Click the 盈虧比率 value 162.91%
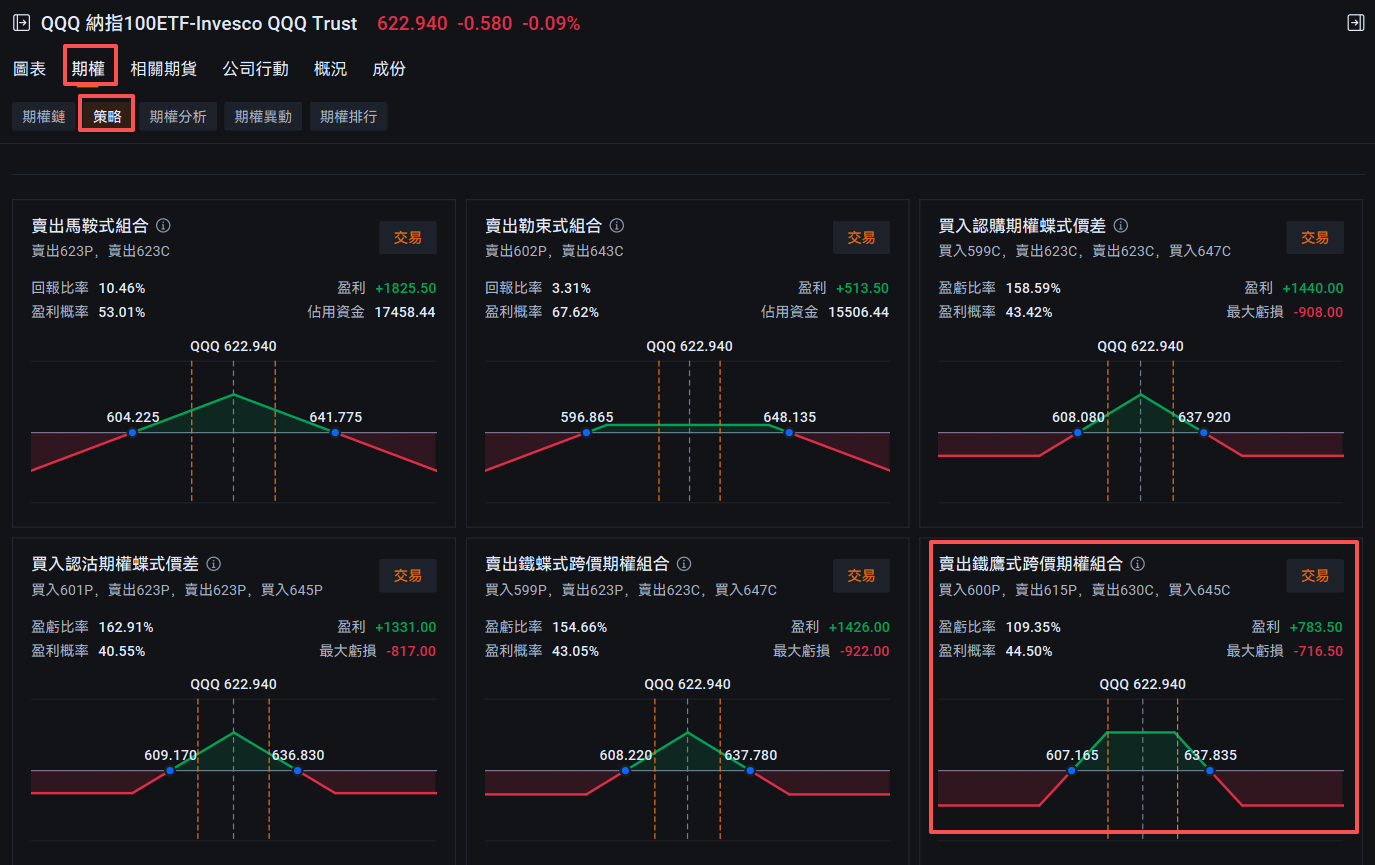Viewport: 1375px width, 865px height. 125,627
